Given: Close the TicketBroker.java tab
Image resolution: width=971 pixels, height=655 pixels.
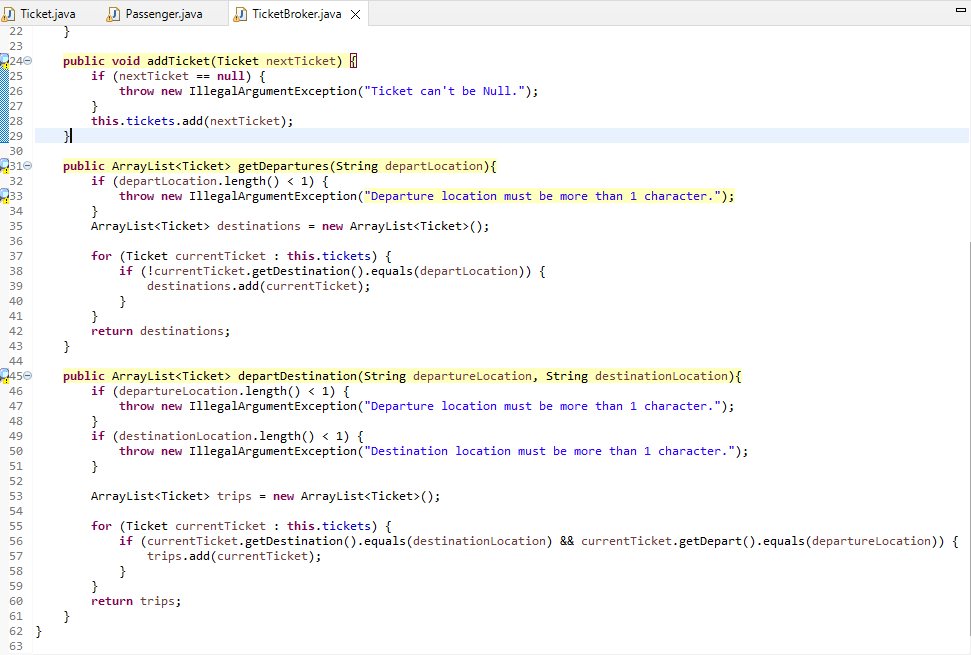Looking at the screenshot, I should (x=356, y=14).
